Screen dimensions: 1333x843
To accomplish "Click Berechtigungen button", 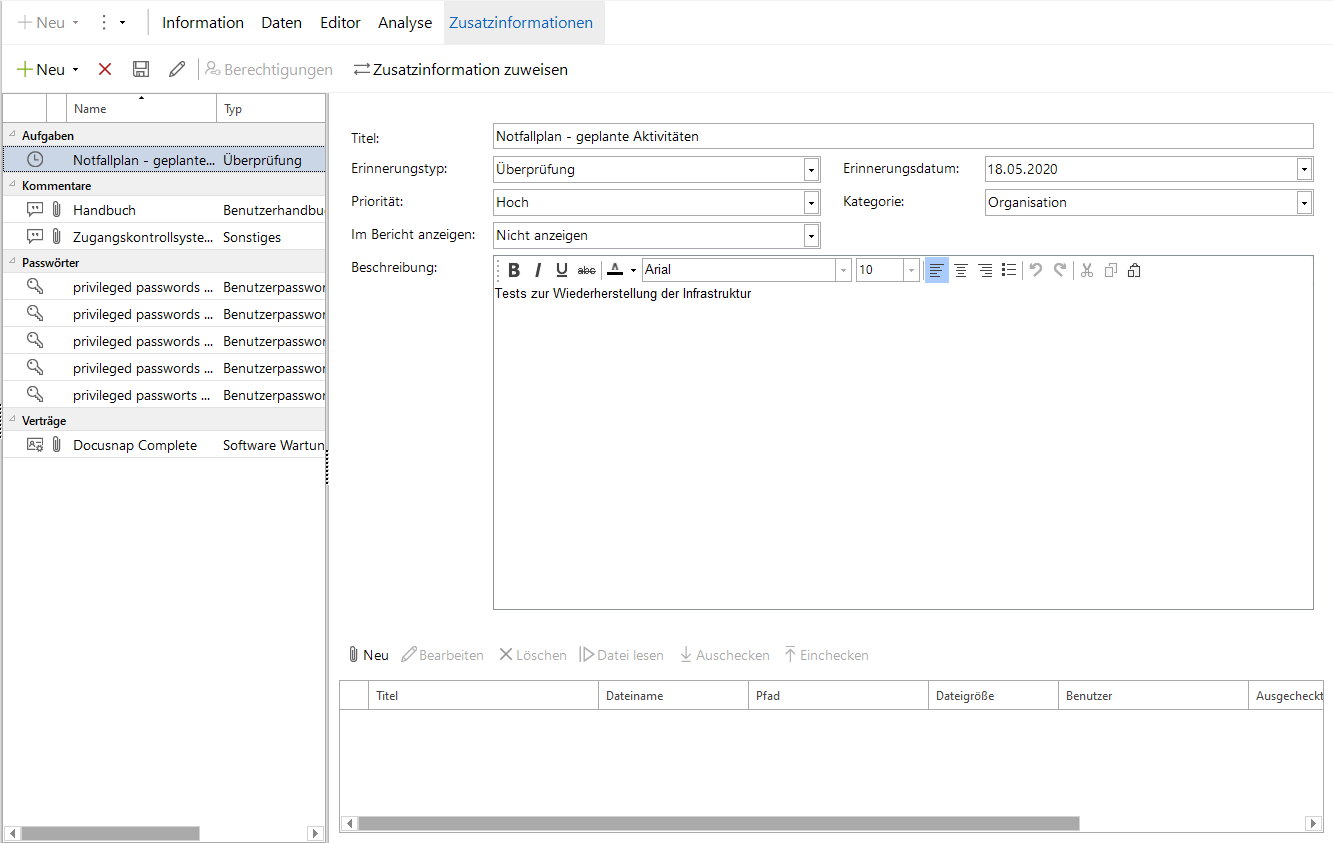I will tap(269, 69).
